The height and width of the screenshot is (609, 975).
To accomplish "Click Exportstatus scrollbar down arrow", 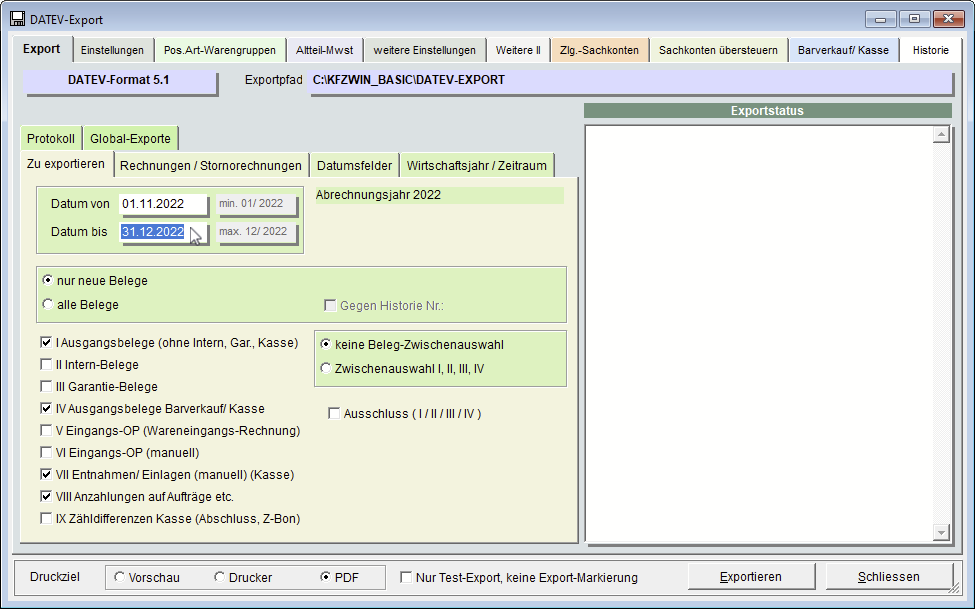I will tap(941, 532).
